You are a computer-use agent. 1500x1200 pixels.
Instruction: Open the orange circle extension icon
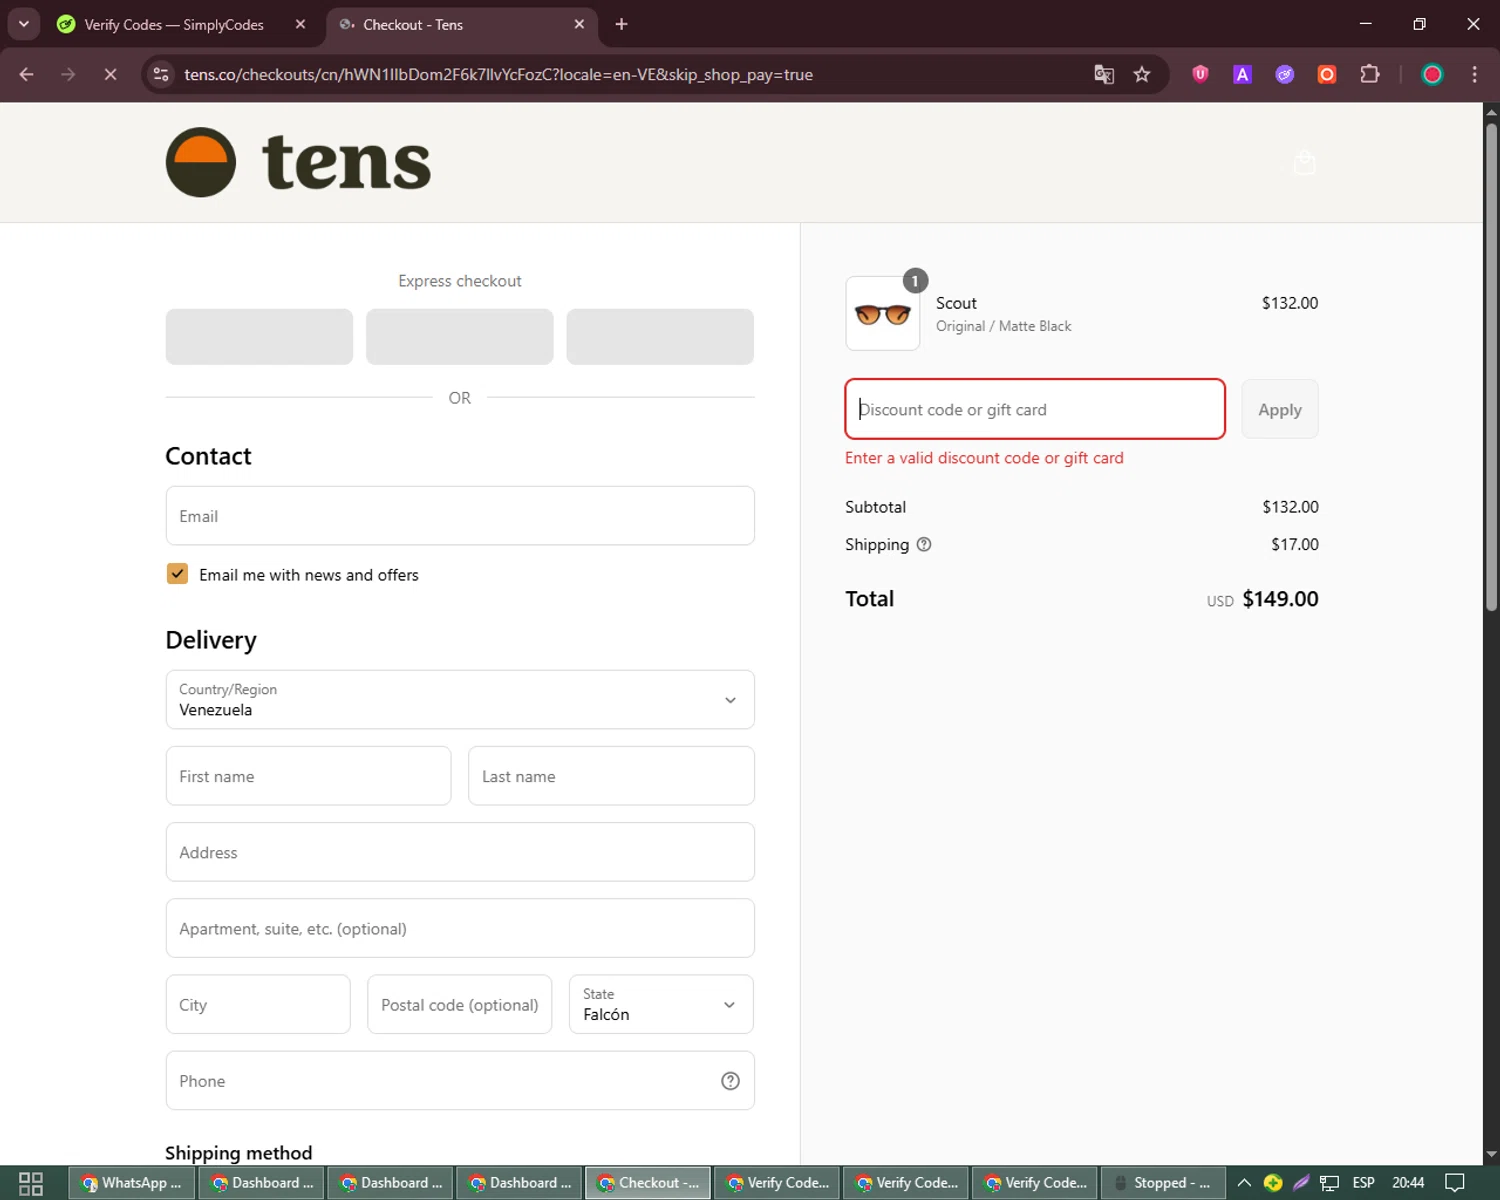[x=1327, y=74]
